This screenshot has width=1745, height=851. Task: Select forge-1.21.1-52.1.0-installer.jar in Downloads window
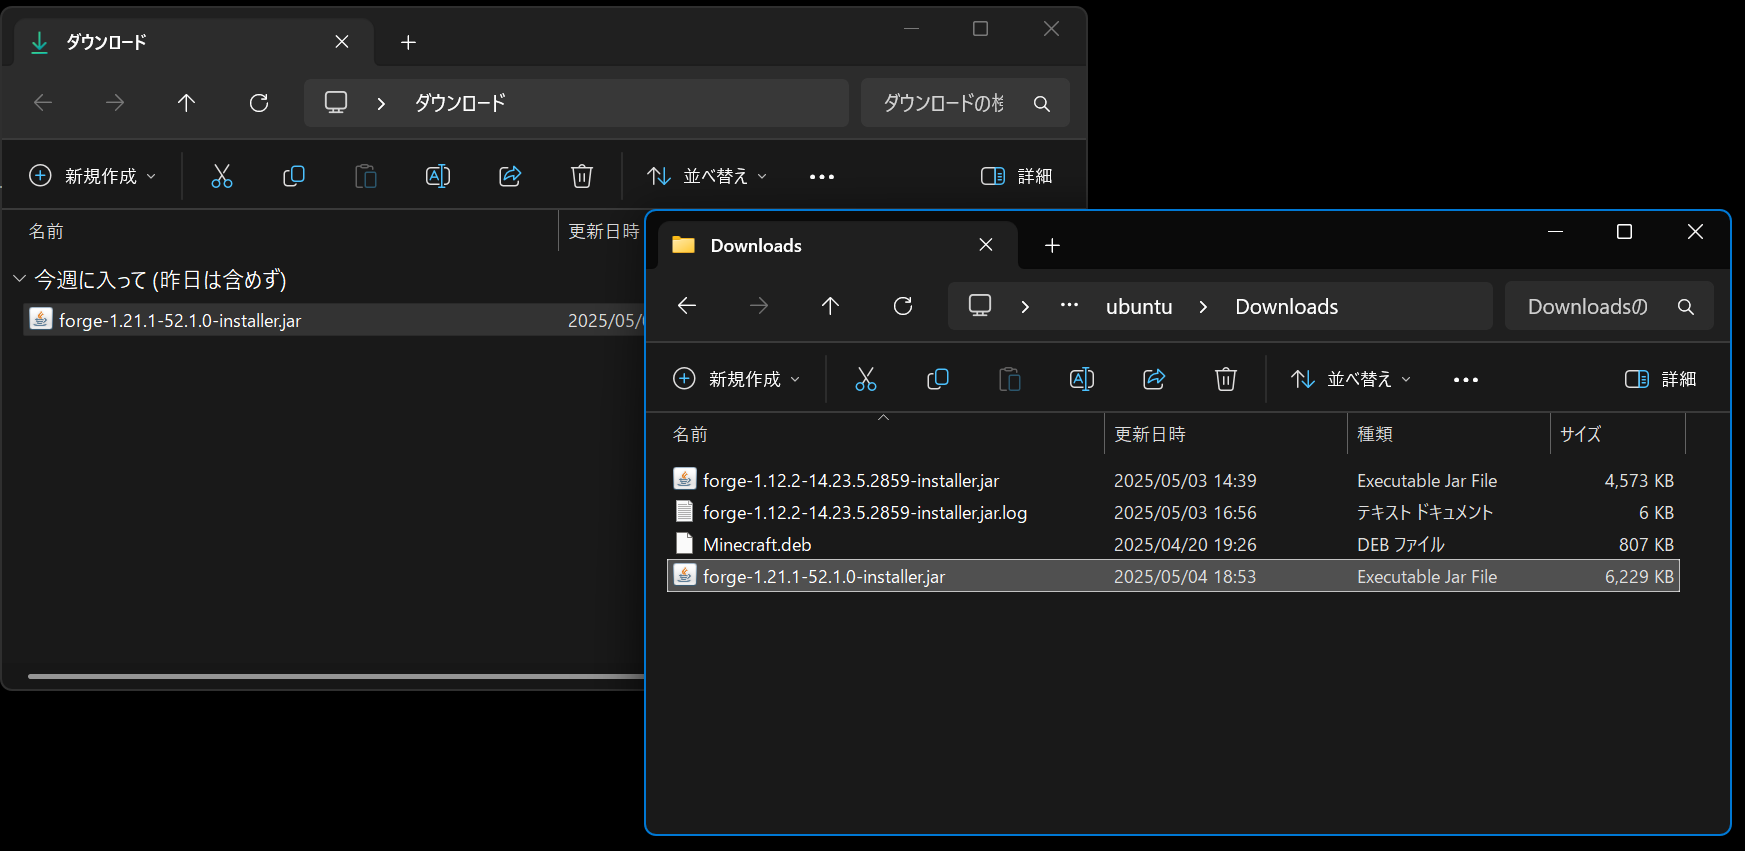pyautogui.click(x=1173, y=576)
